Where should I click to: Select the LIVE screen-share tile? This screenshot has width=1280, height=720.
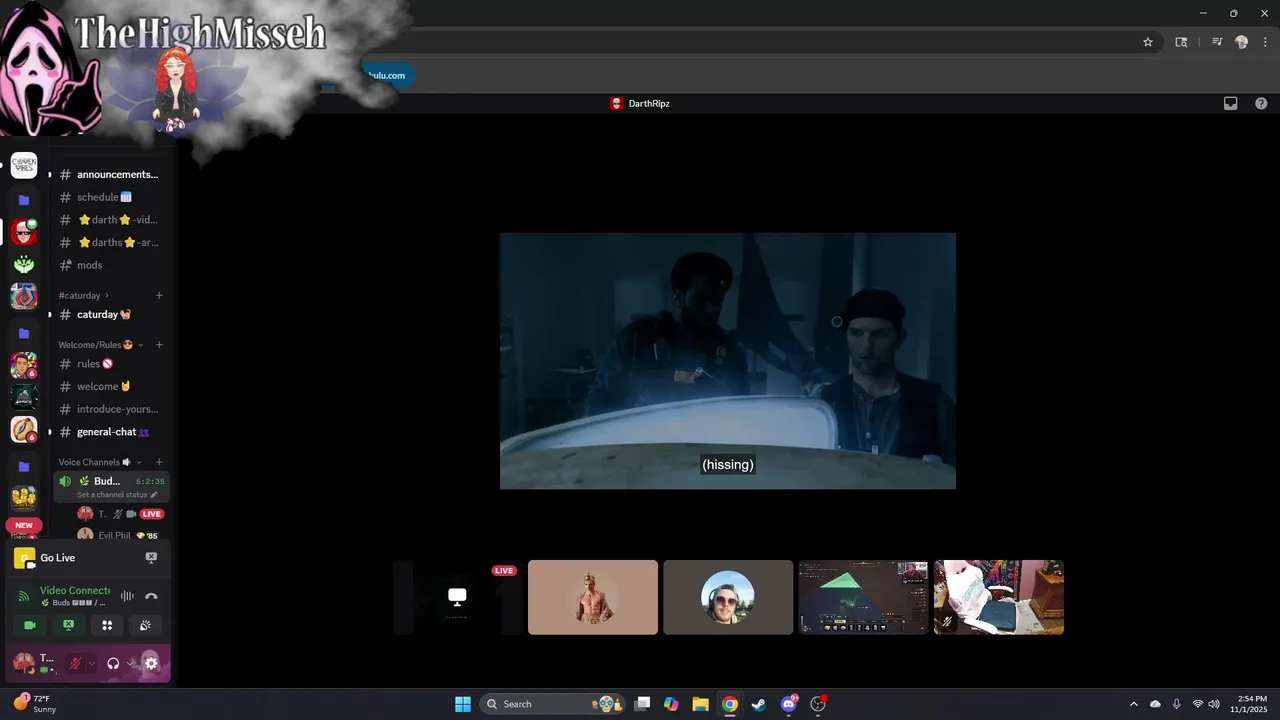(458, 597)
